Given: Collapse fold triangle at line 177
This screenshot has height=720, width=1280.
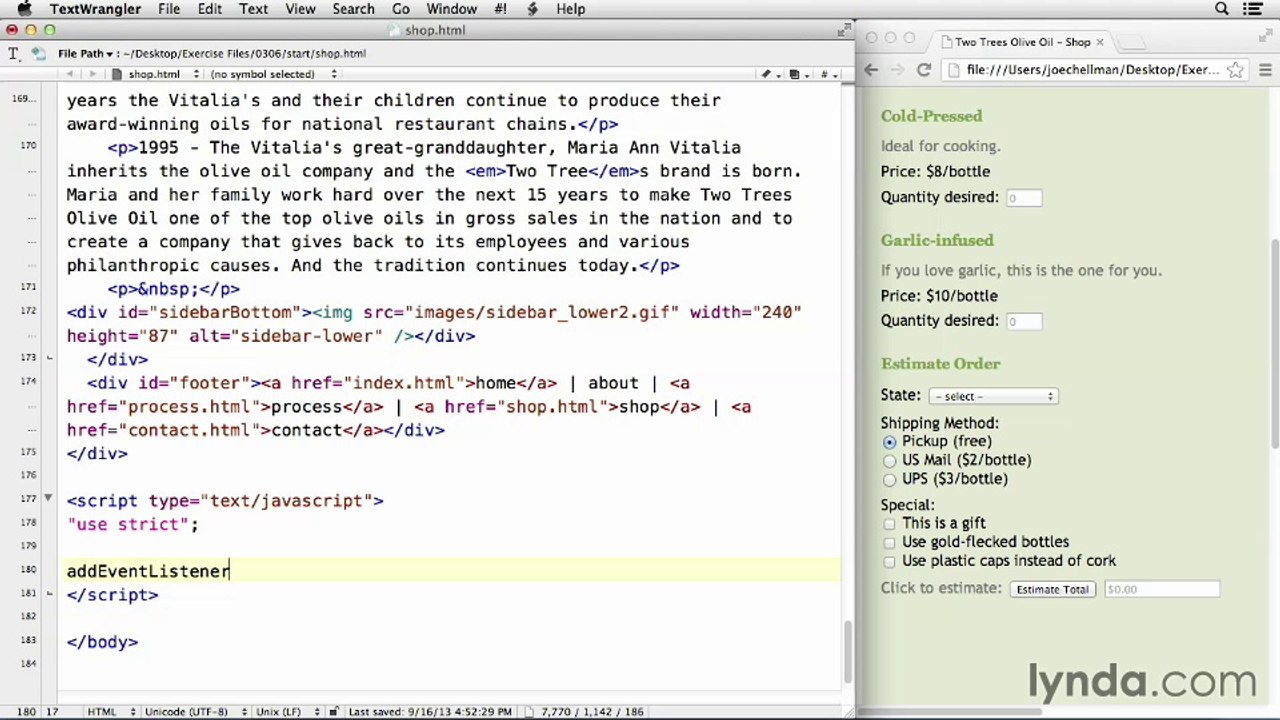Looking at the screenshot, I should (x=48, y=498).
